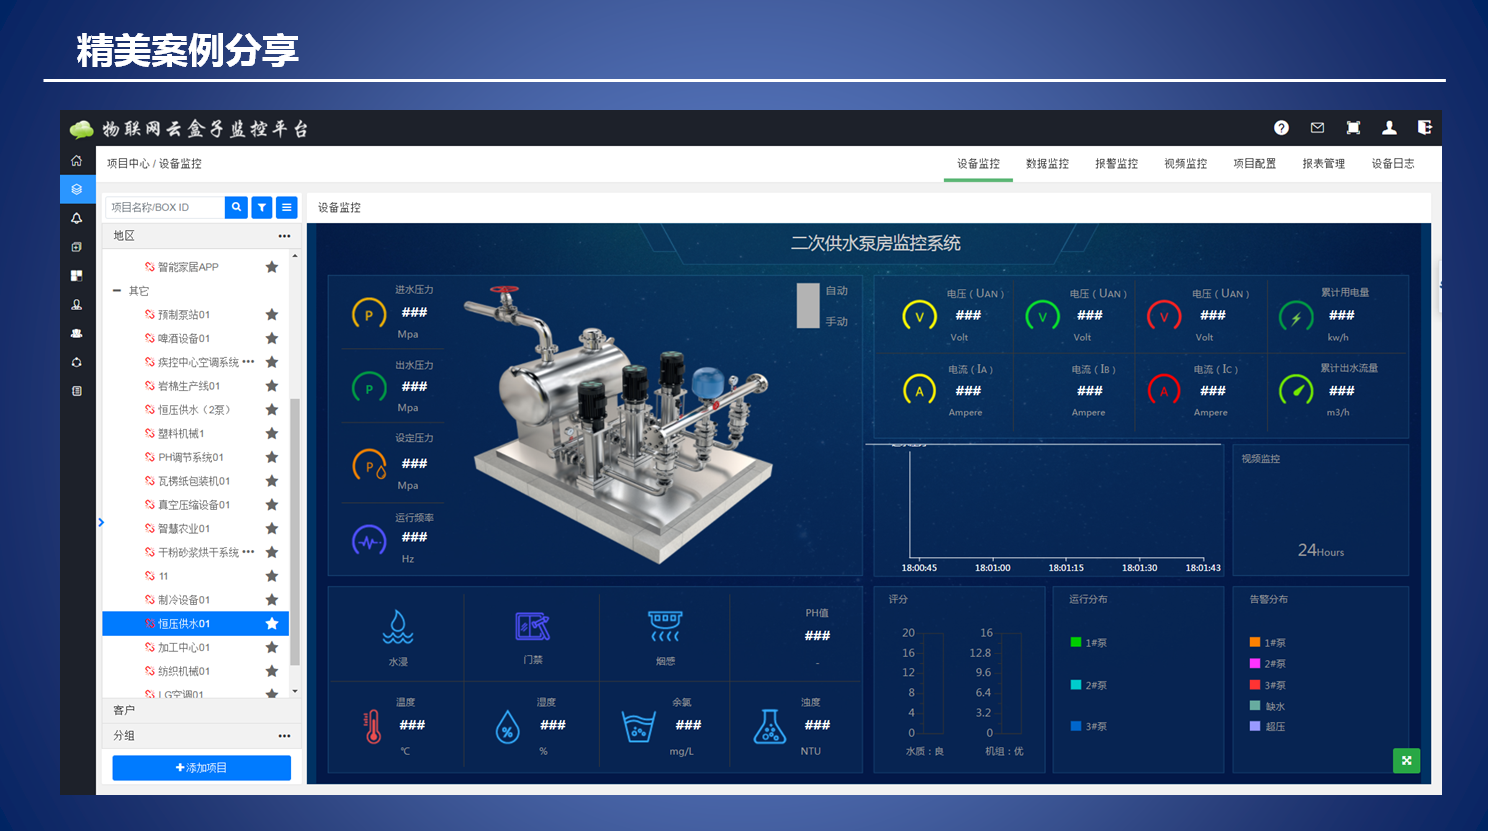1488x831 pixels.
Task: Switch to the 报表管理 tab
Action: 1323,164
